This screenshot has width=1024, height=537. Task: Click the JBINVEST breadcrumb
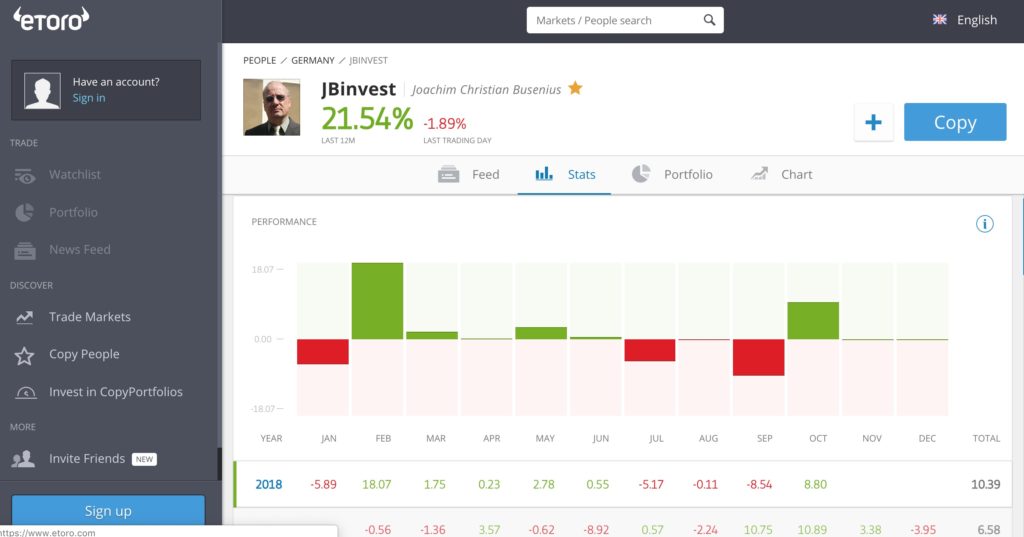[x=368, y=60]
